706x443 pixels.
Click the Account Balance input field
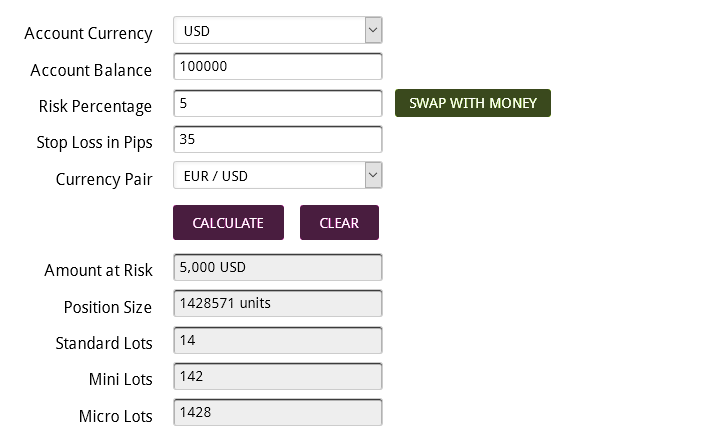pos(277,67)
